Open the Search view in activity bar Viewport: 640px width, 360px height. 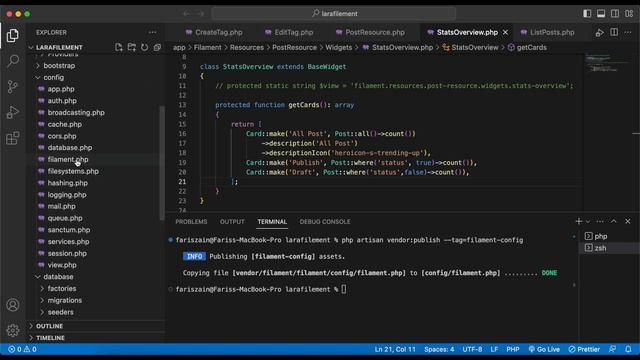13,61
